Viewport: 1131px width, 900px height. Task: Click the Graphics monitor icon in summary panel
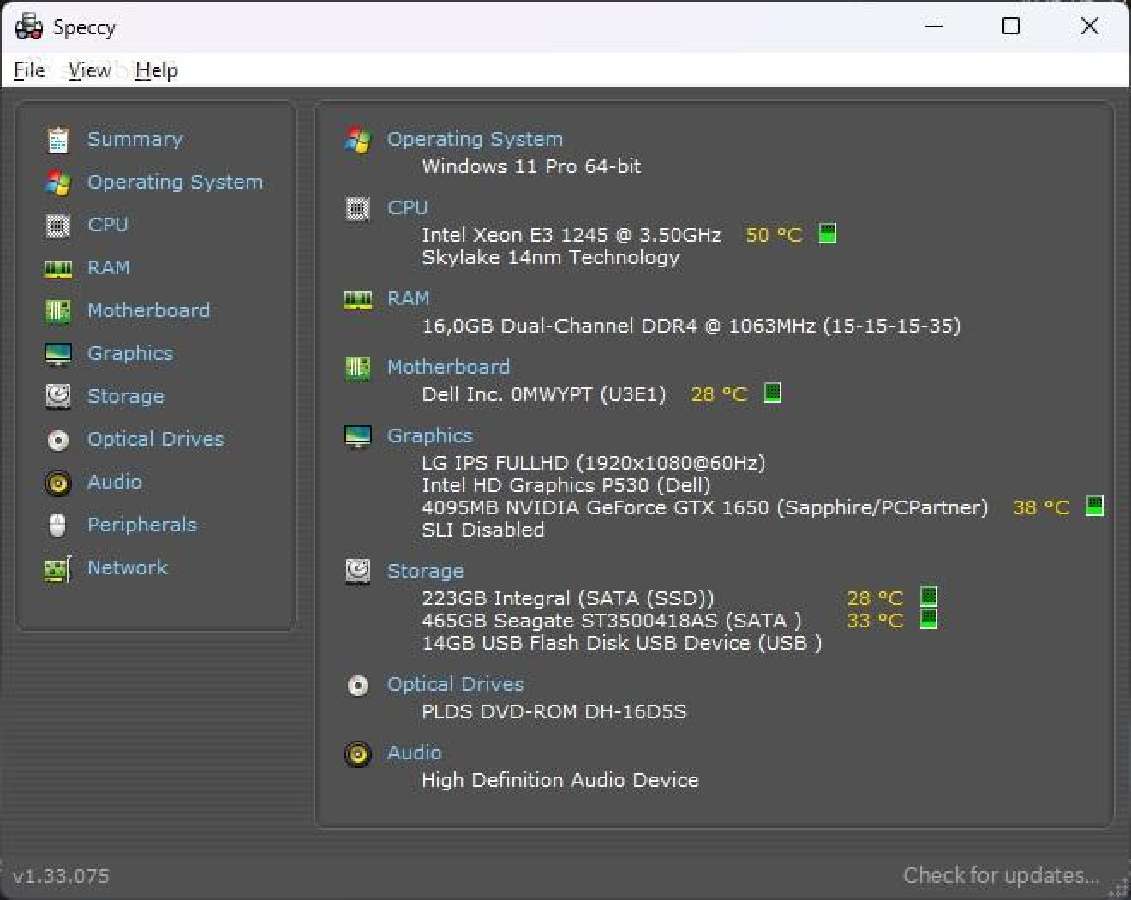(358, 436)
